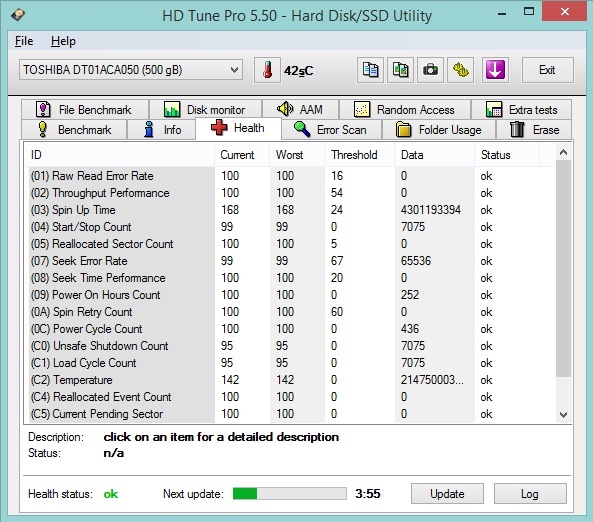Screen dimensions: 593x522
Task: Click the HD Tune app icon in title bar
Action: pos(18,15)
